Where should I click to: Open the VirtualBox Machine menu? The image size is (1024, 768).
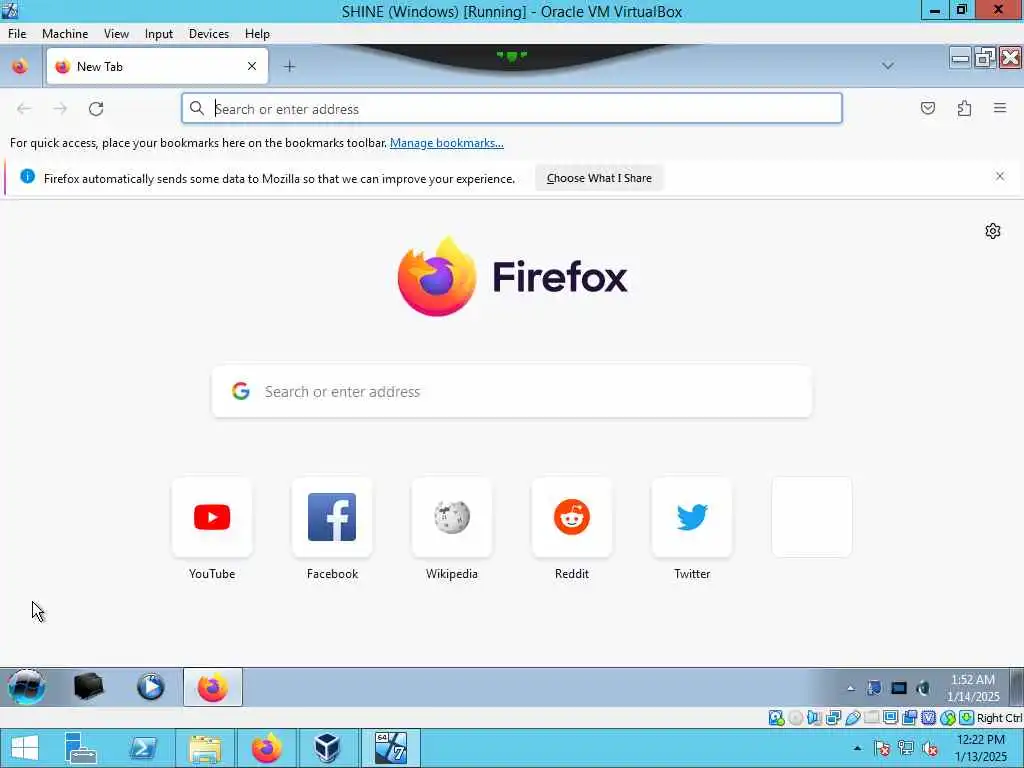pos(65,34)
